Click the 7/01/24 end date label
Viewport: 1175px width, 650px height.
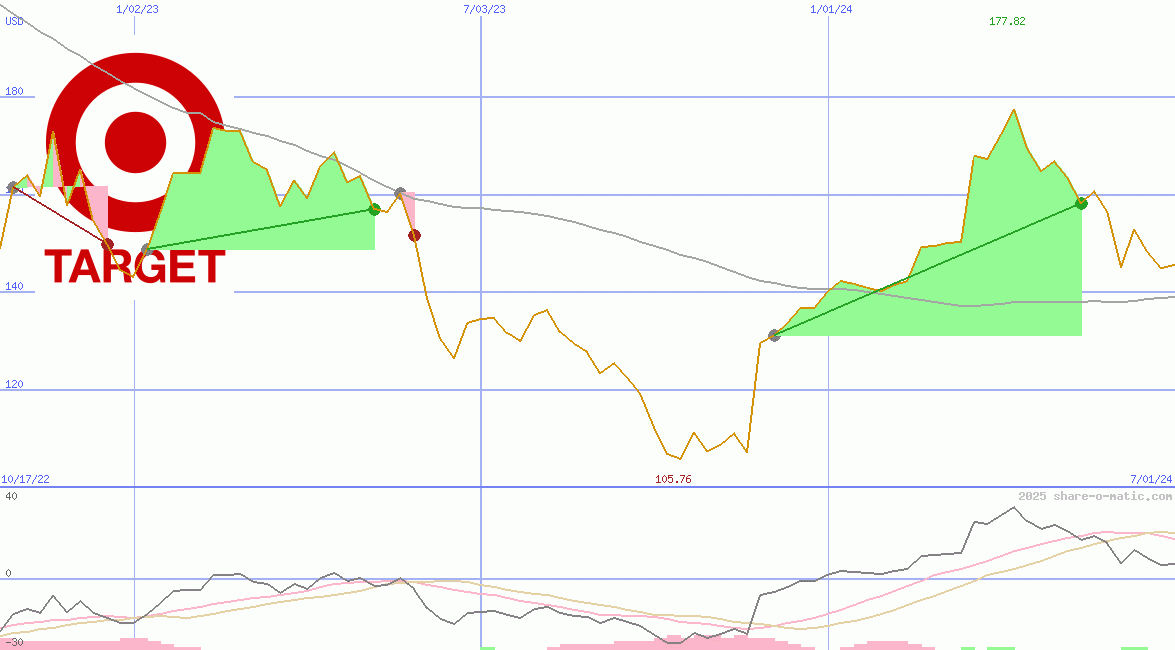point(1150,479)
